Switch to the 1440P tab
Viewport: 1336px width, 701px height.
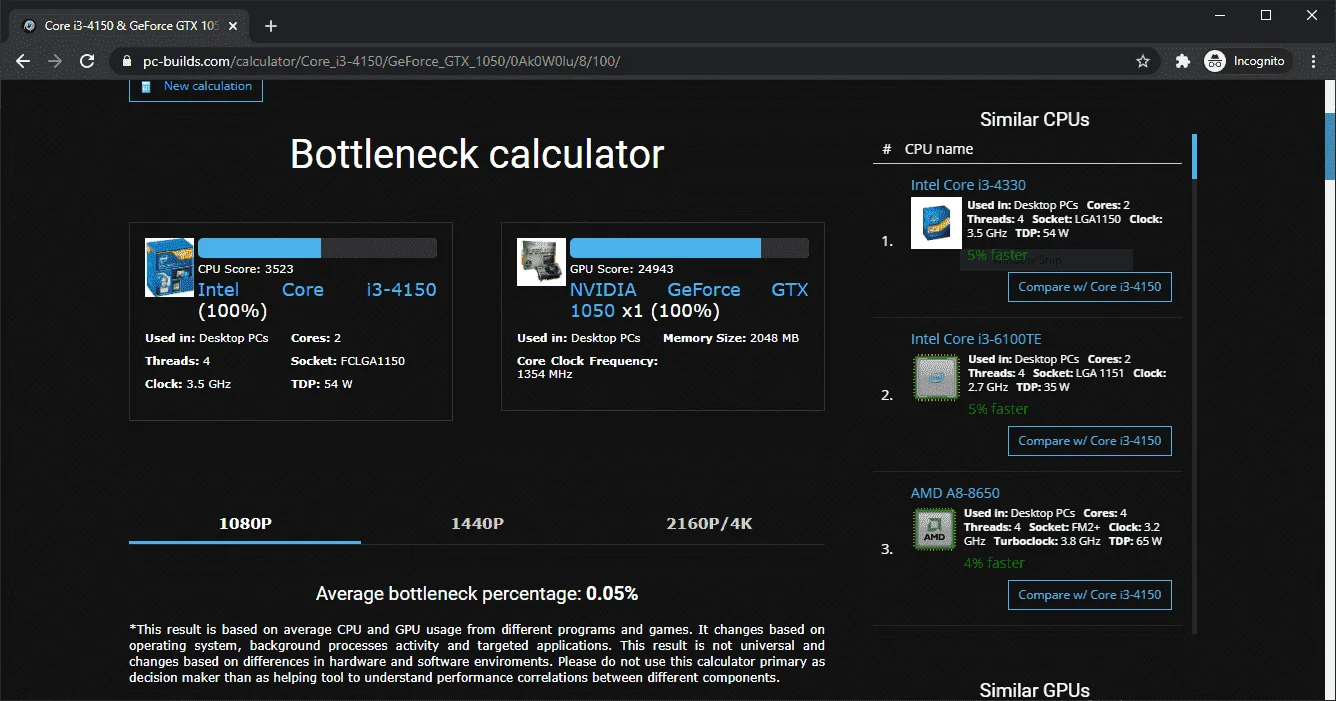pyautogui.click(x=477, y=523)
